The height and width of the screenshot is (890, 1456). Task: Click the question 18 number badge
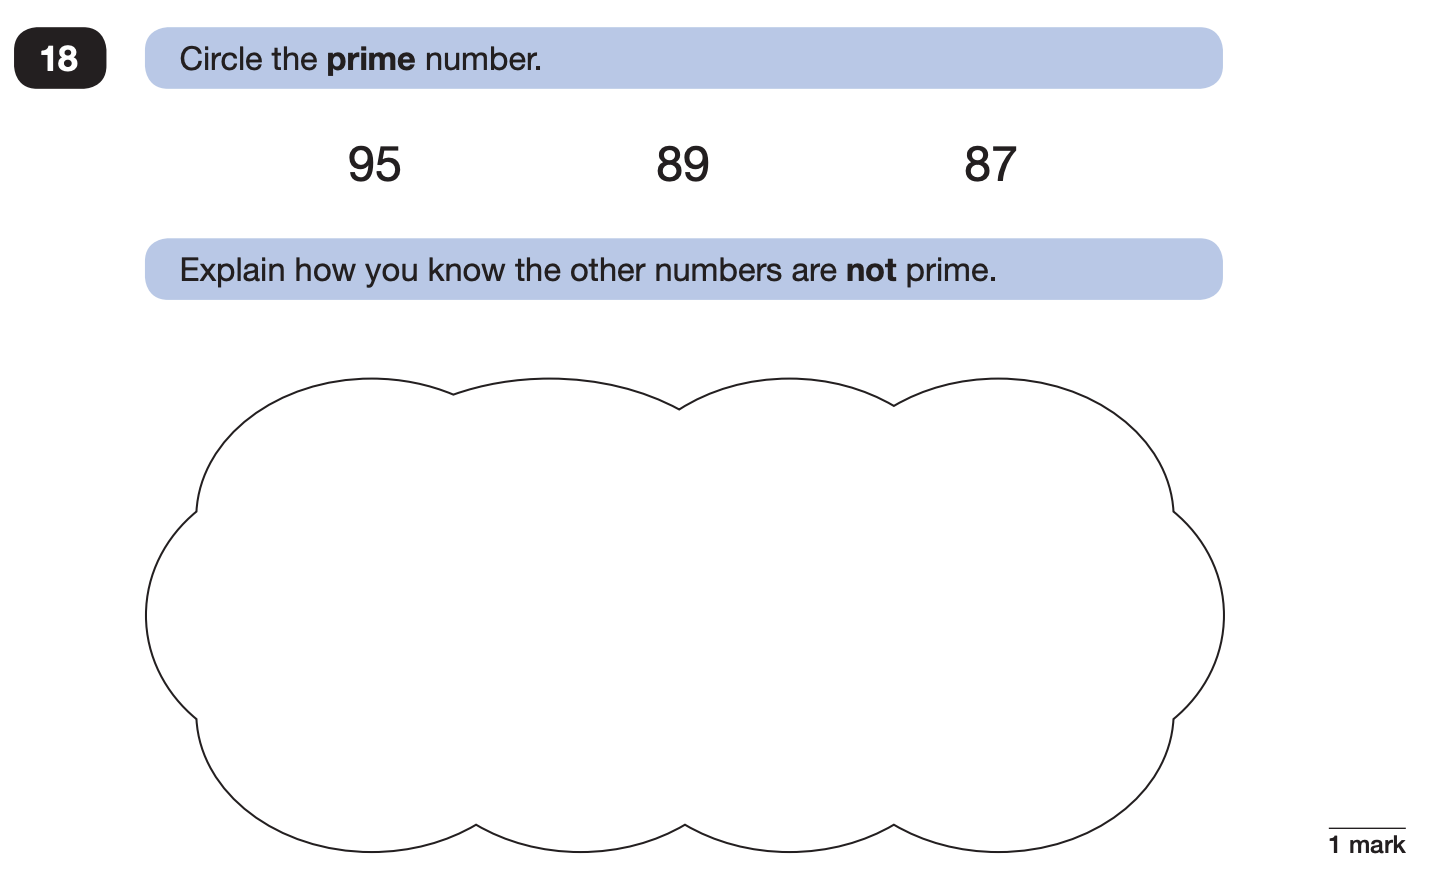60,58
